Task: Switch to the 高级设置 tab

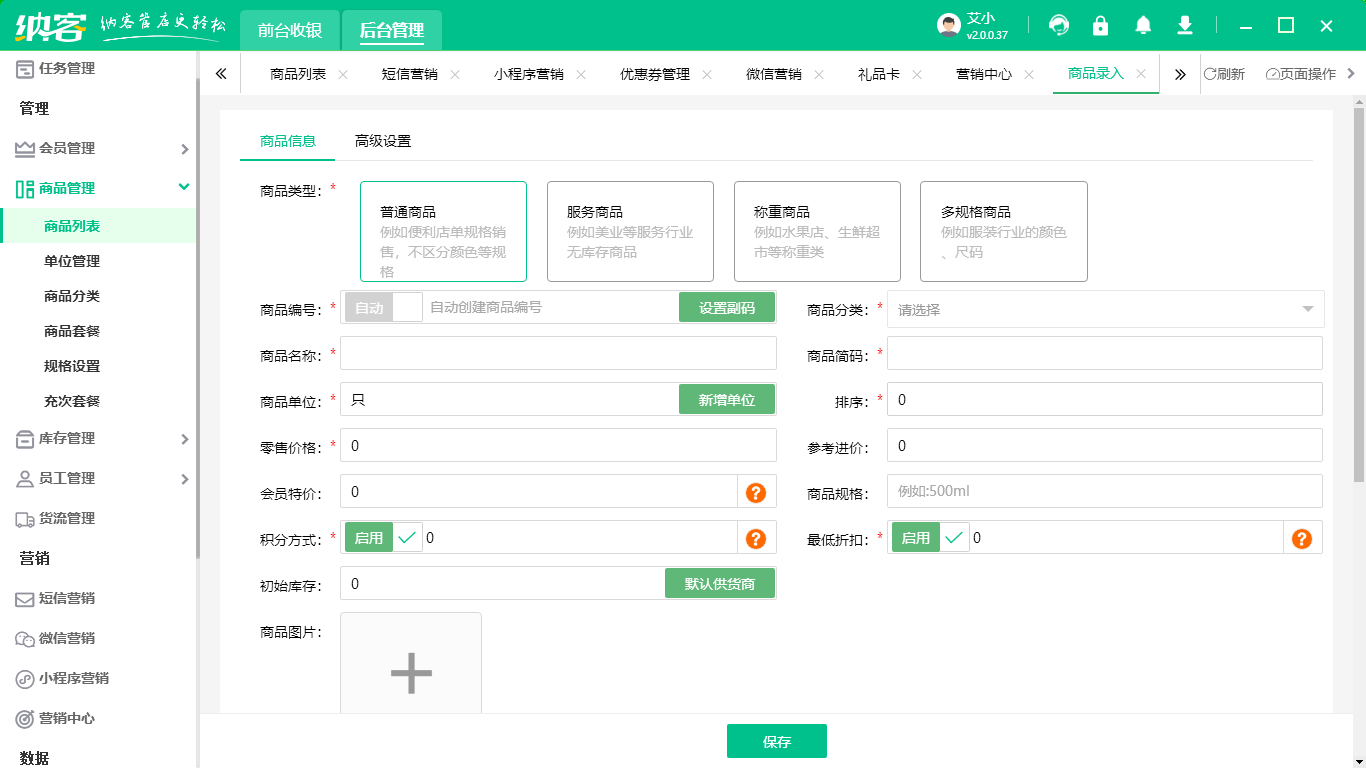Action: pyautogui.click(x=383, y=141)
